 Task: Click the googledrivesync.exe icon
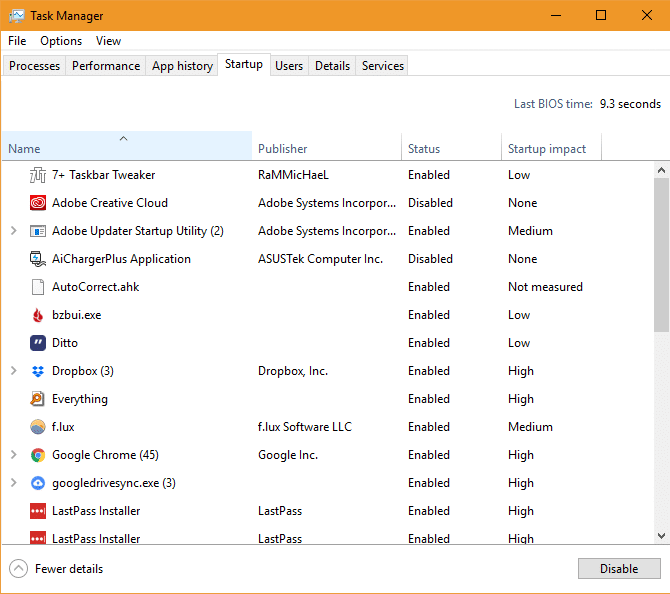(38, 483)
